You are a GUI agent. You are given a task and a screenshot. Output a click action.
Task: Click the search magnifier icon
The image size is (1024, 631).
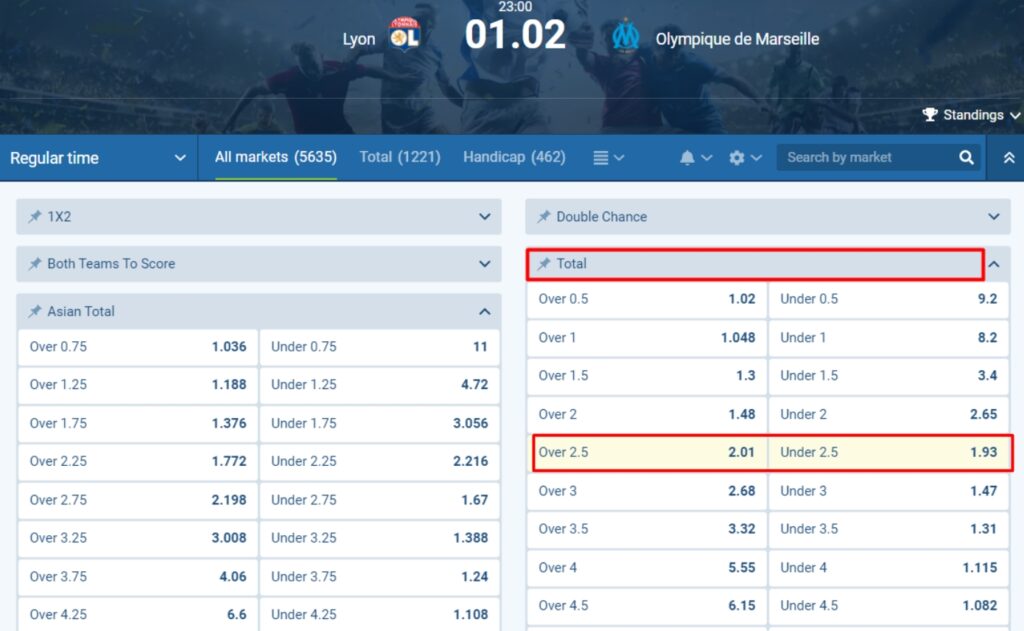point(965,157)
